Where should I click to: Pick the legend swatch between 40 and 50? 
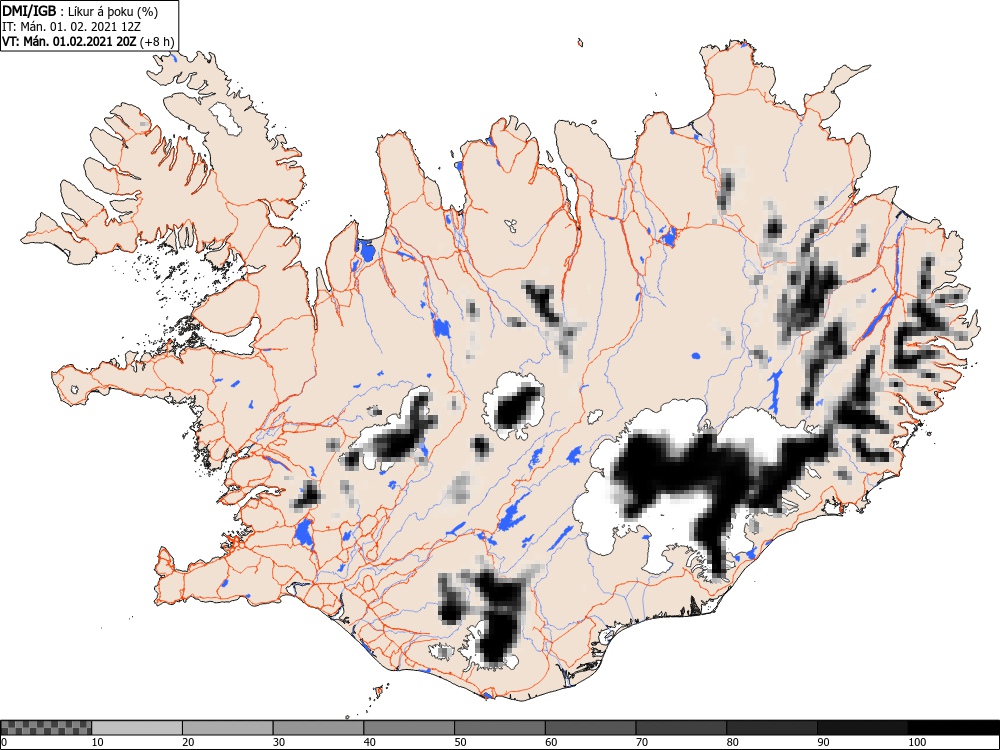click(x=409, y=728)
